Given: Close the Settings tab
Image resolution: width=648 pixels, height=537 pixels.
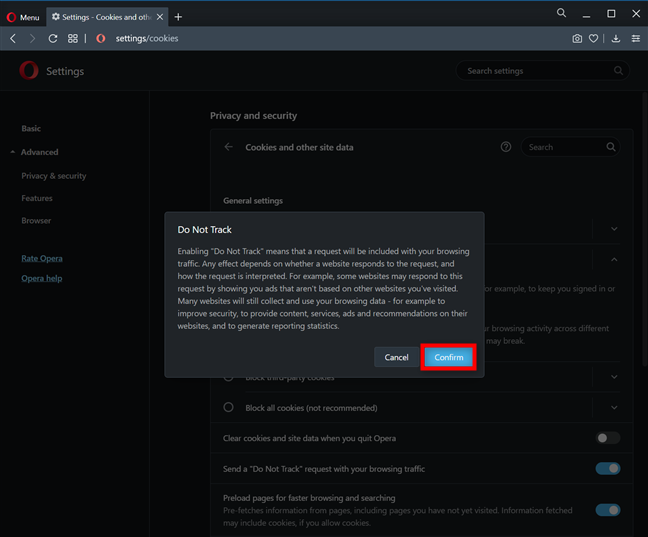Looking at the screenshot, I should click(160, 17).
